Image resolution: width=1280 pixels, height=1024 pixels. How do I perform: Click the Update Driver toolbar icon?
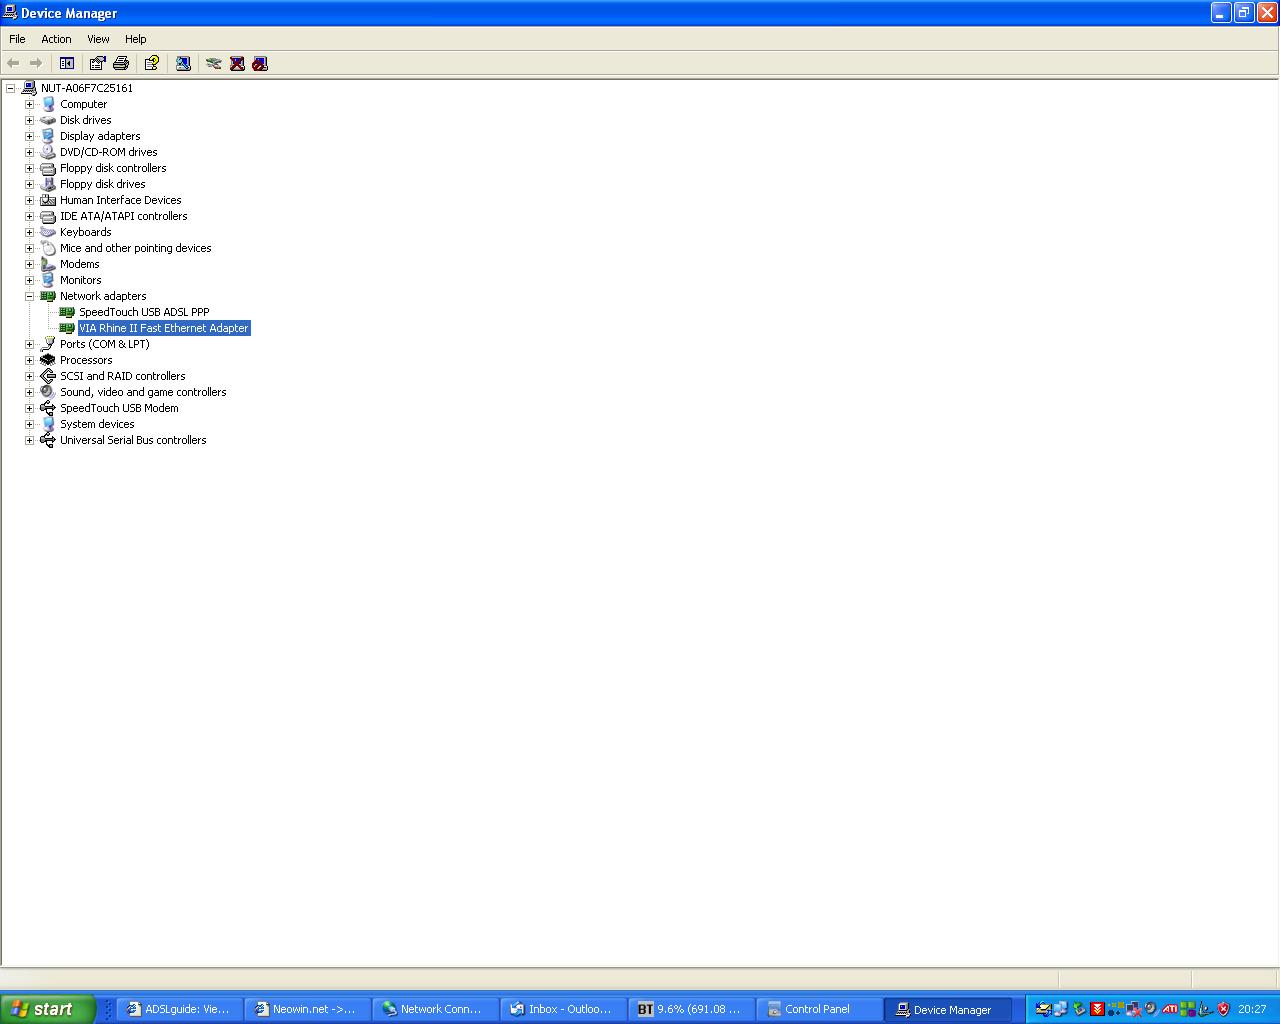[x=213, y=63]
